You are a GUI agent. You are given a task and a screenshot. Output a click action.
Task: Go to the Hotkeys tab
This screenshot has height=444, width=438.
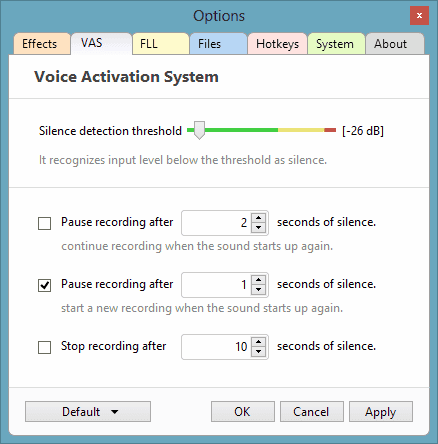277,44
